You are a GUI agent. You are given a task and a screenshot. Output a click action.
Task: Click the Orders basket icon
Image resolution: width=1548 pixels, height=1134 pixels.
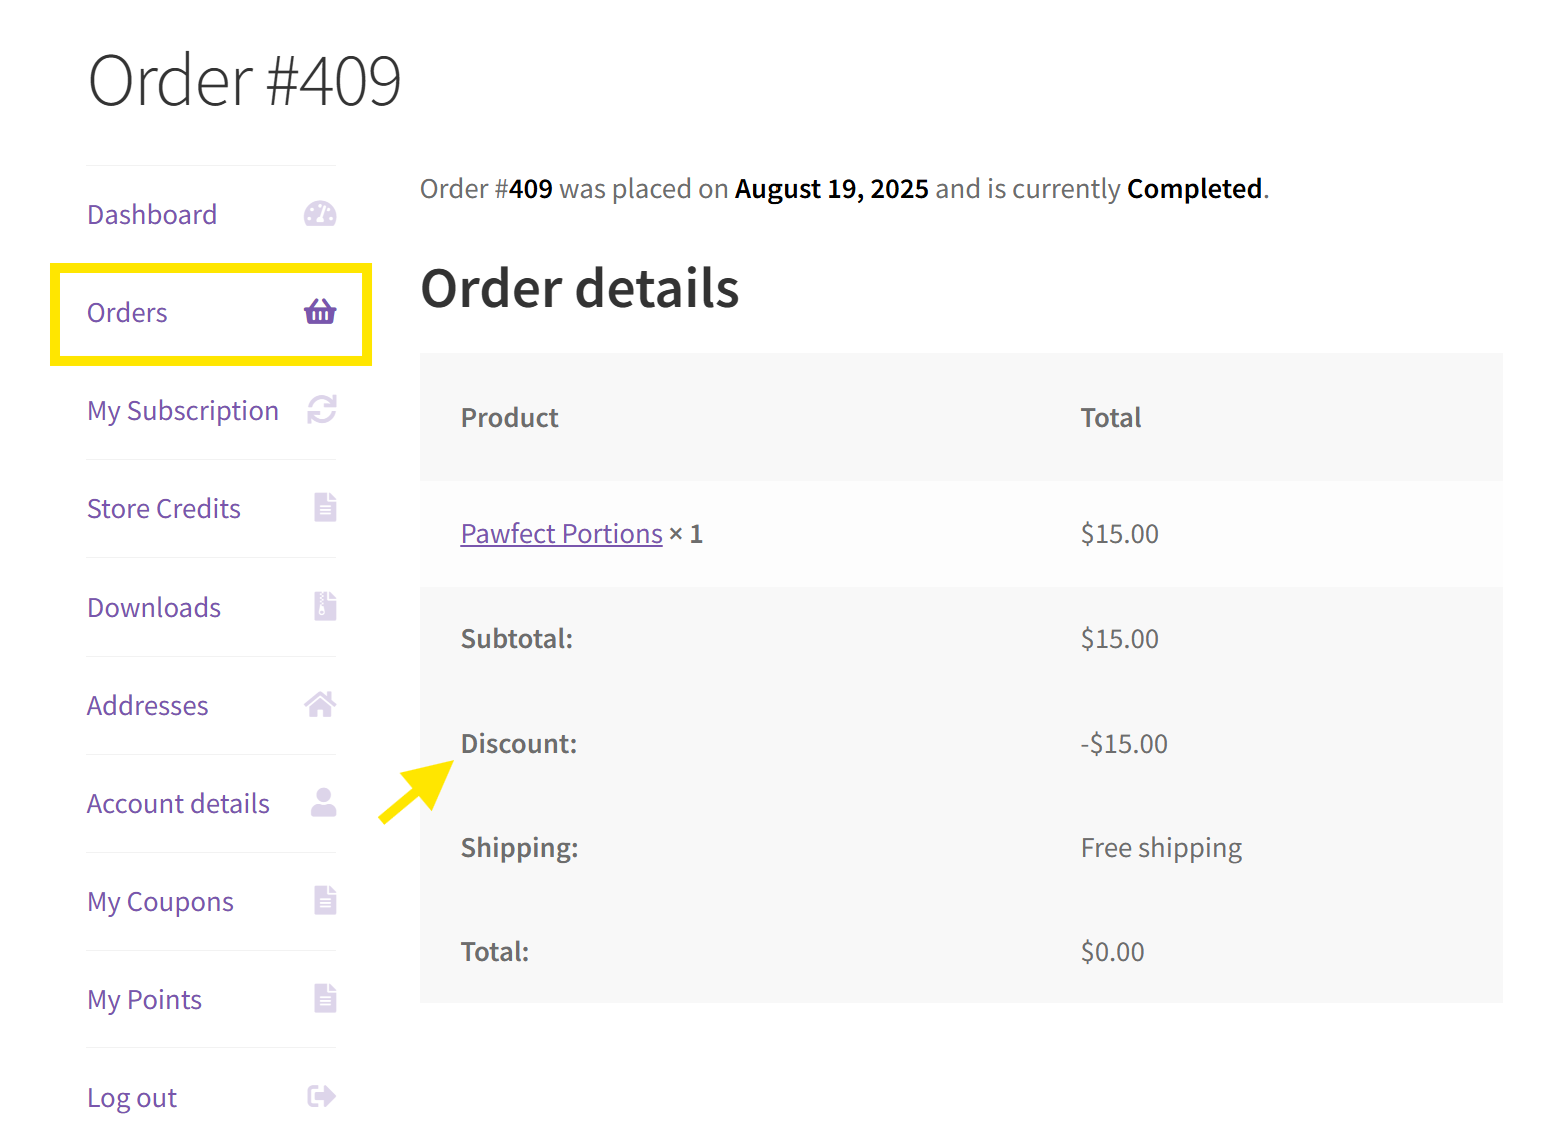(320, 312)
